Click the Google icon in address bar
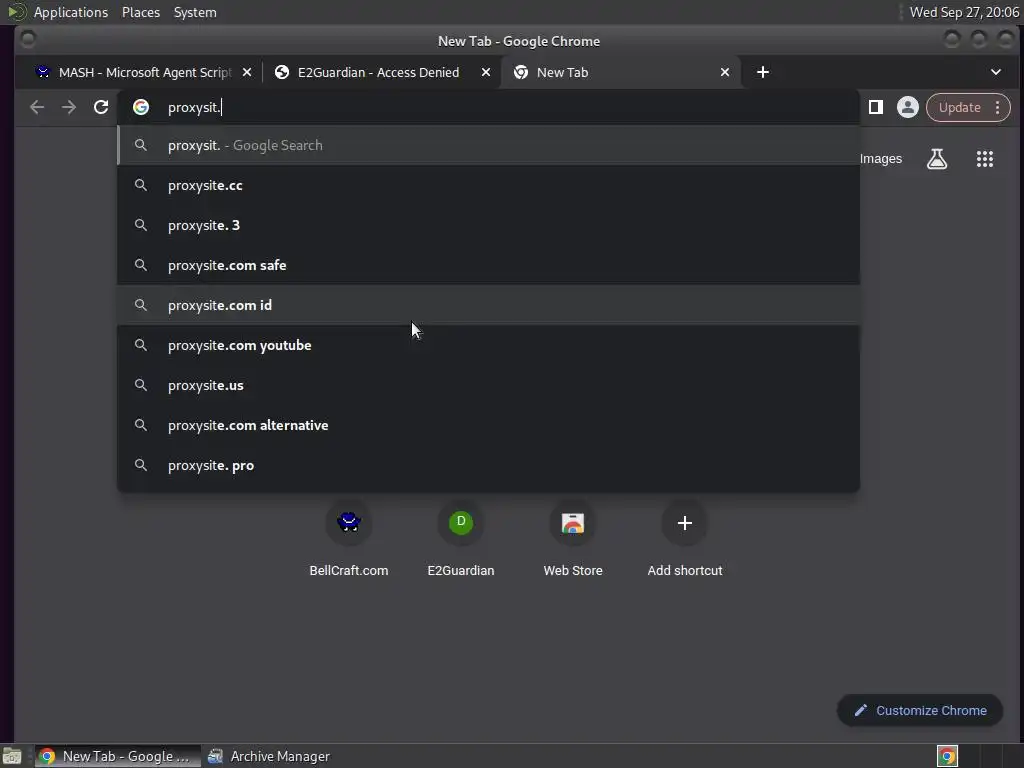Screen dimensions: 1024x768 point(141,107)
